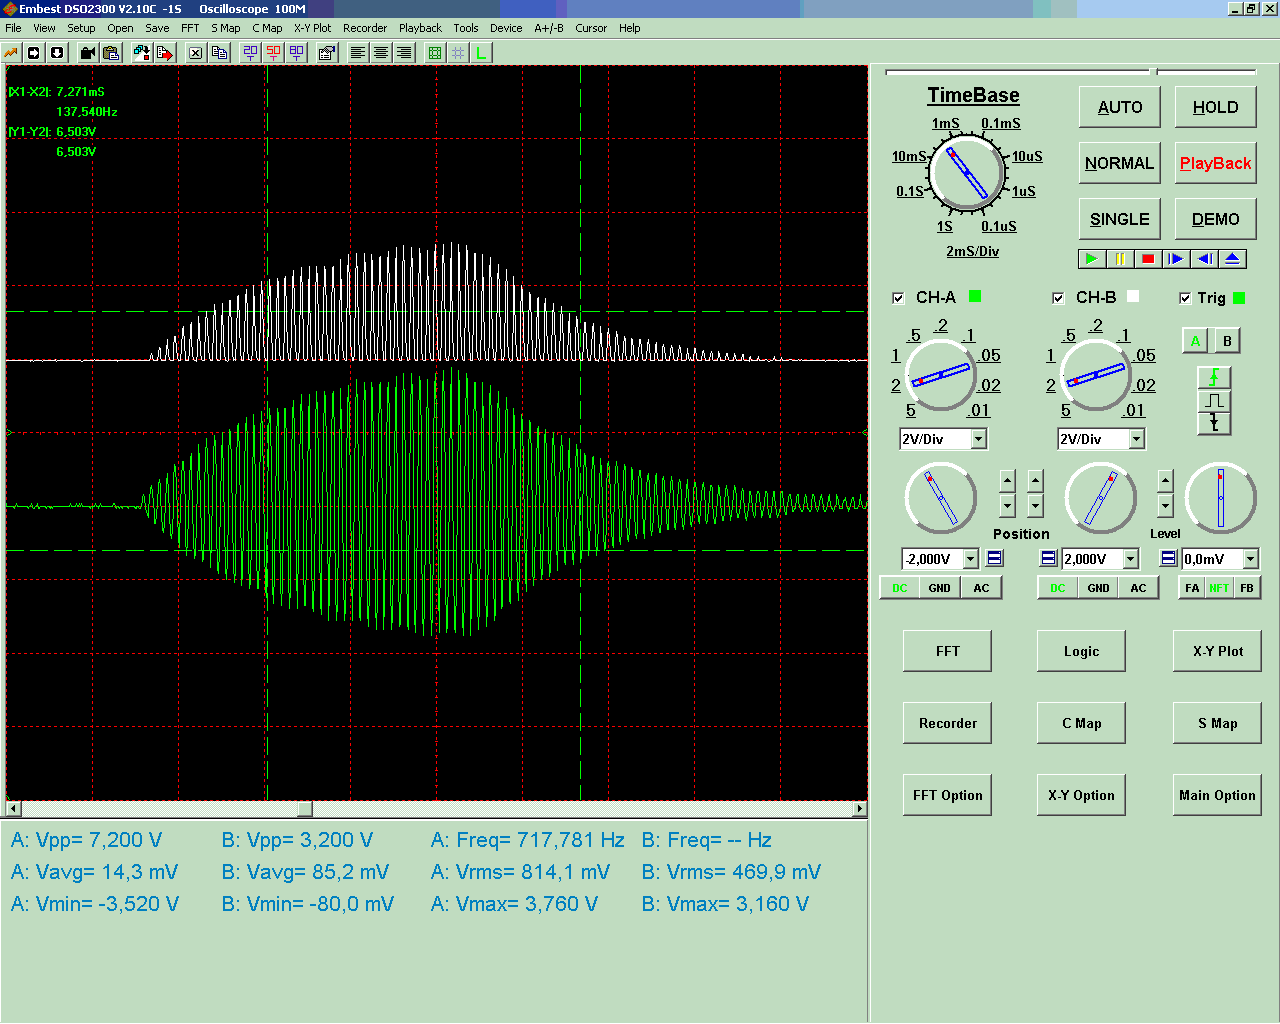Set CH-A coupling to GND

click(939, 588)
